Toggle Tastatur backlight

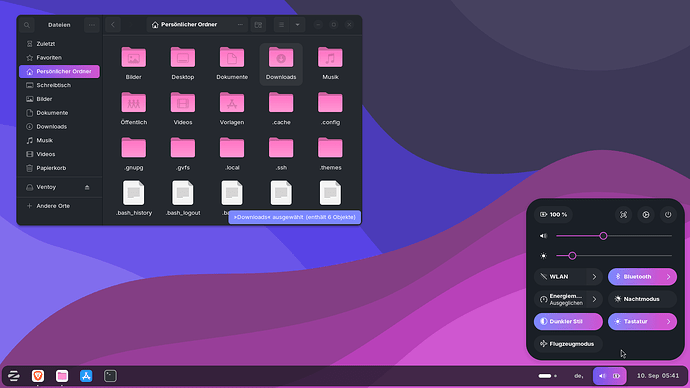[x=634, y=322]
